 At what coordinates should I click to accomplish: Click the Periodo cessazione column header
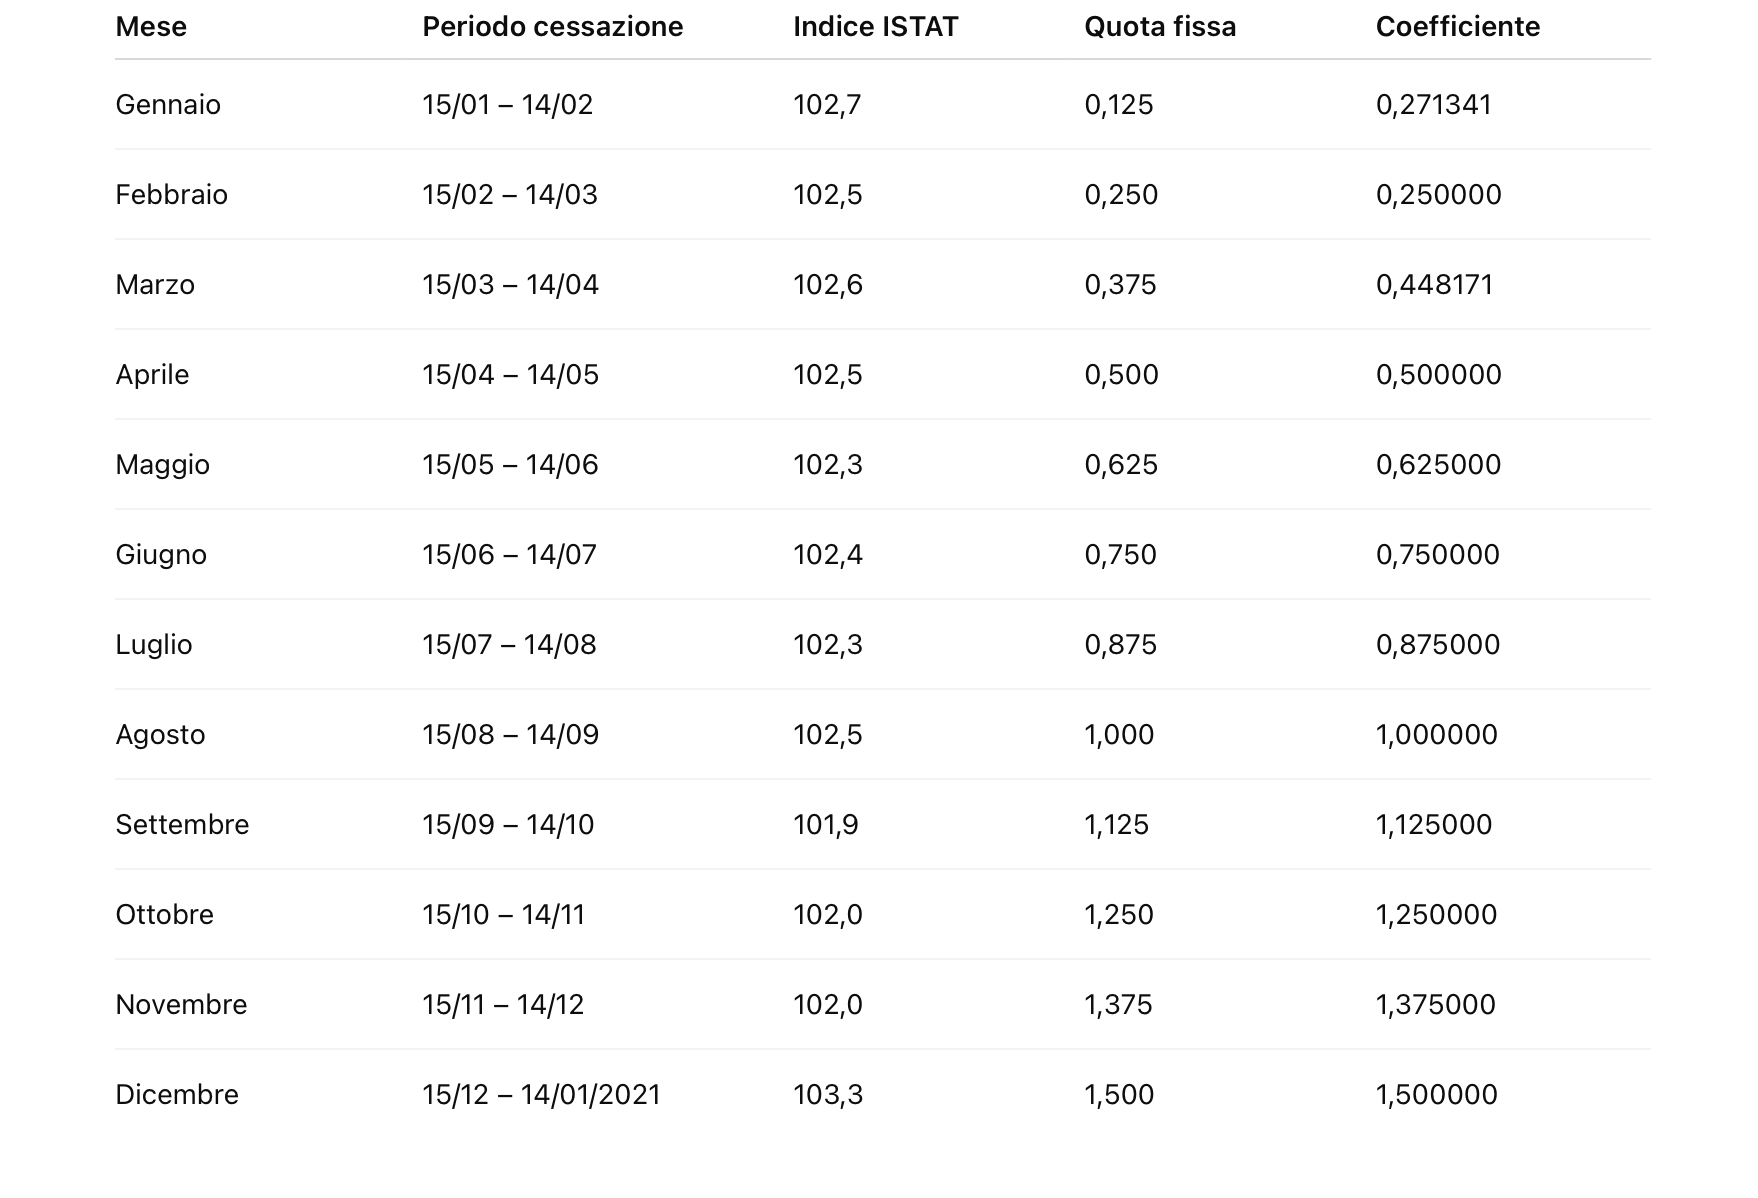pos(552,27)
